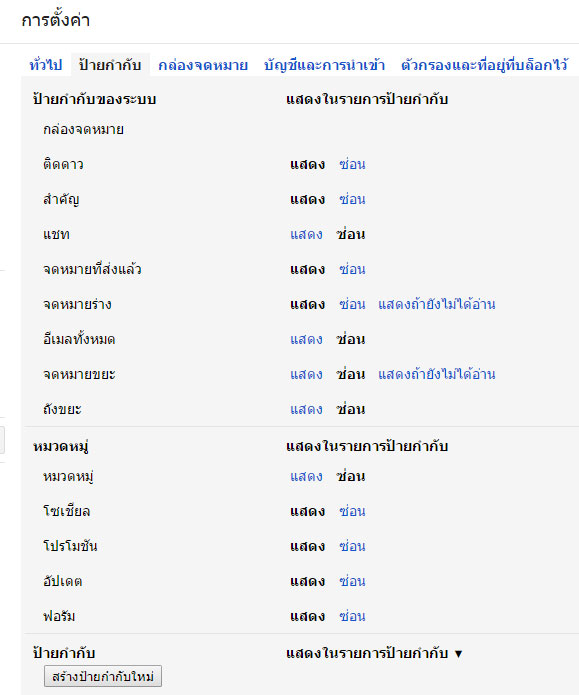
Task: Hide the โซเชียล category via ซ่อน
Action: [x=352, y=511]
